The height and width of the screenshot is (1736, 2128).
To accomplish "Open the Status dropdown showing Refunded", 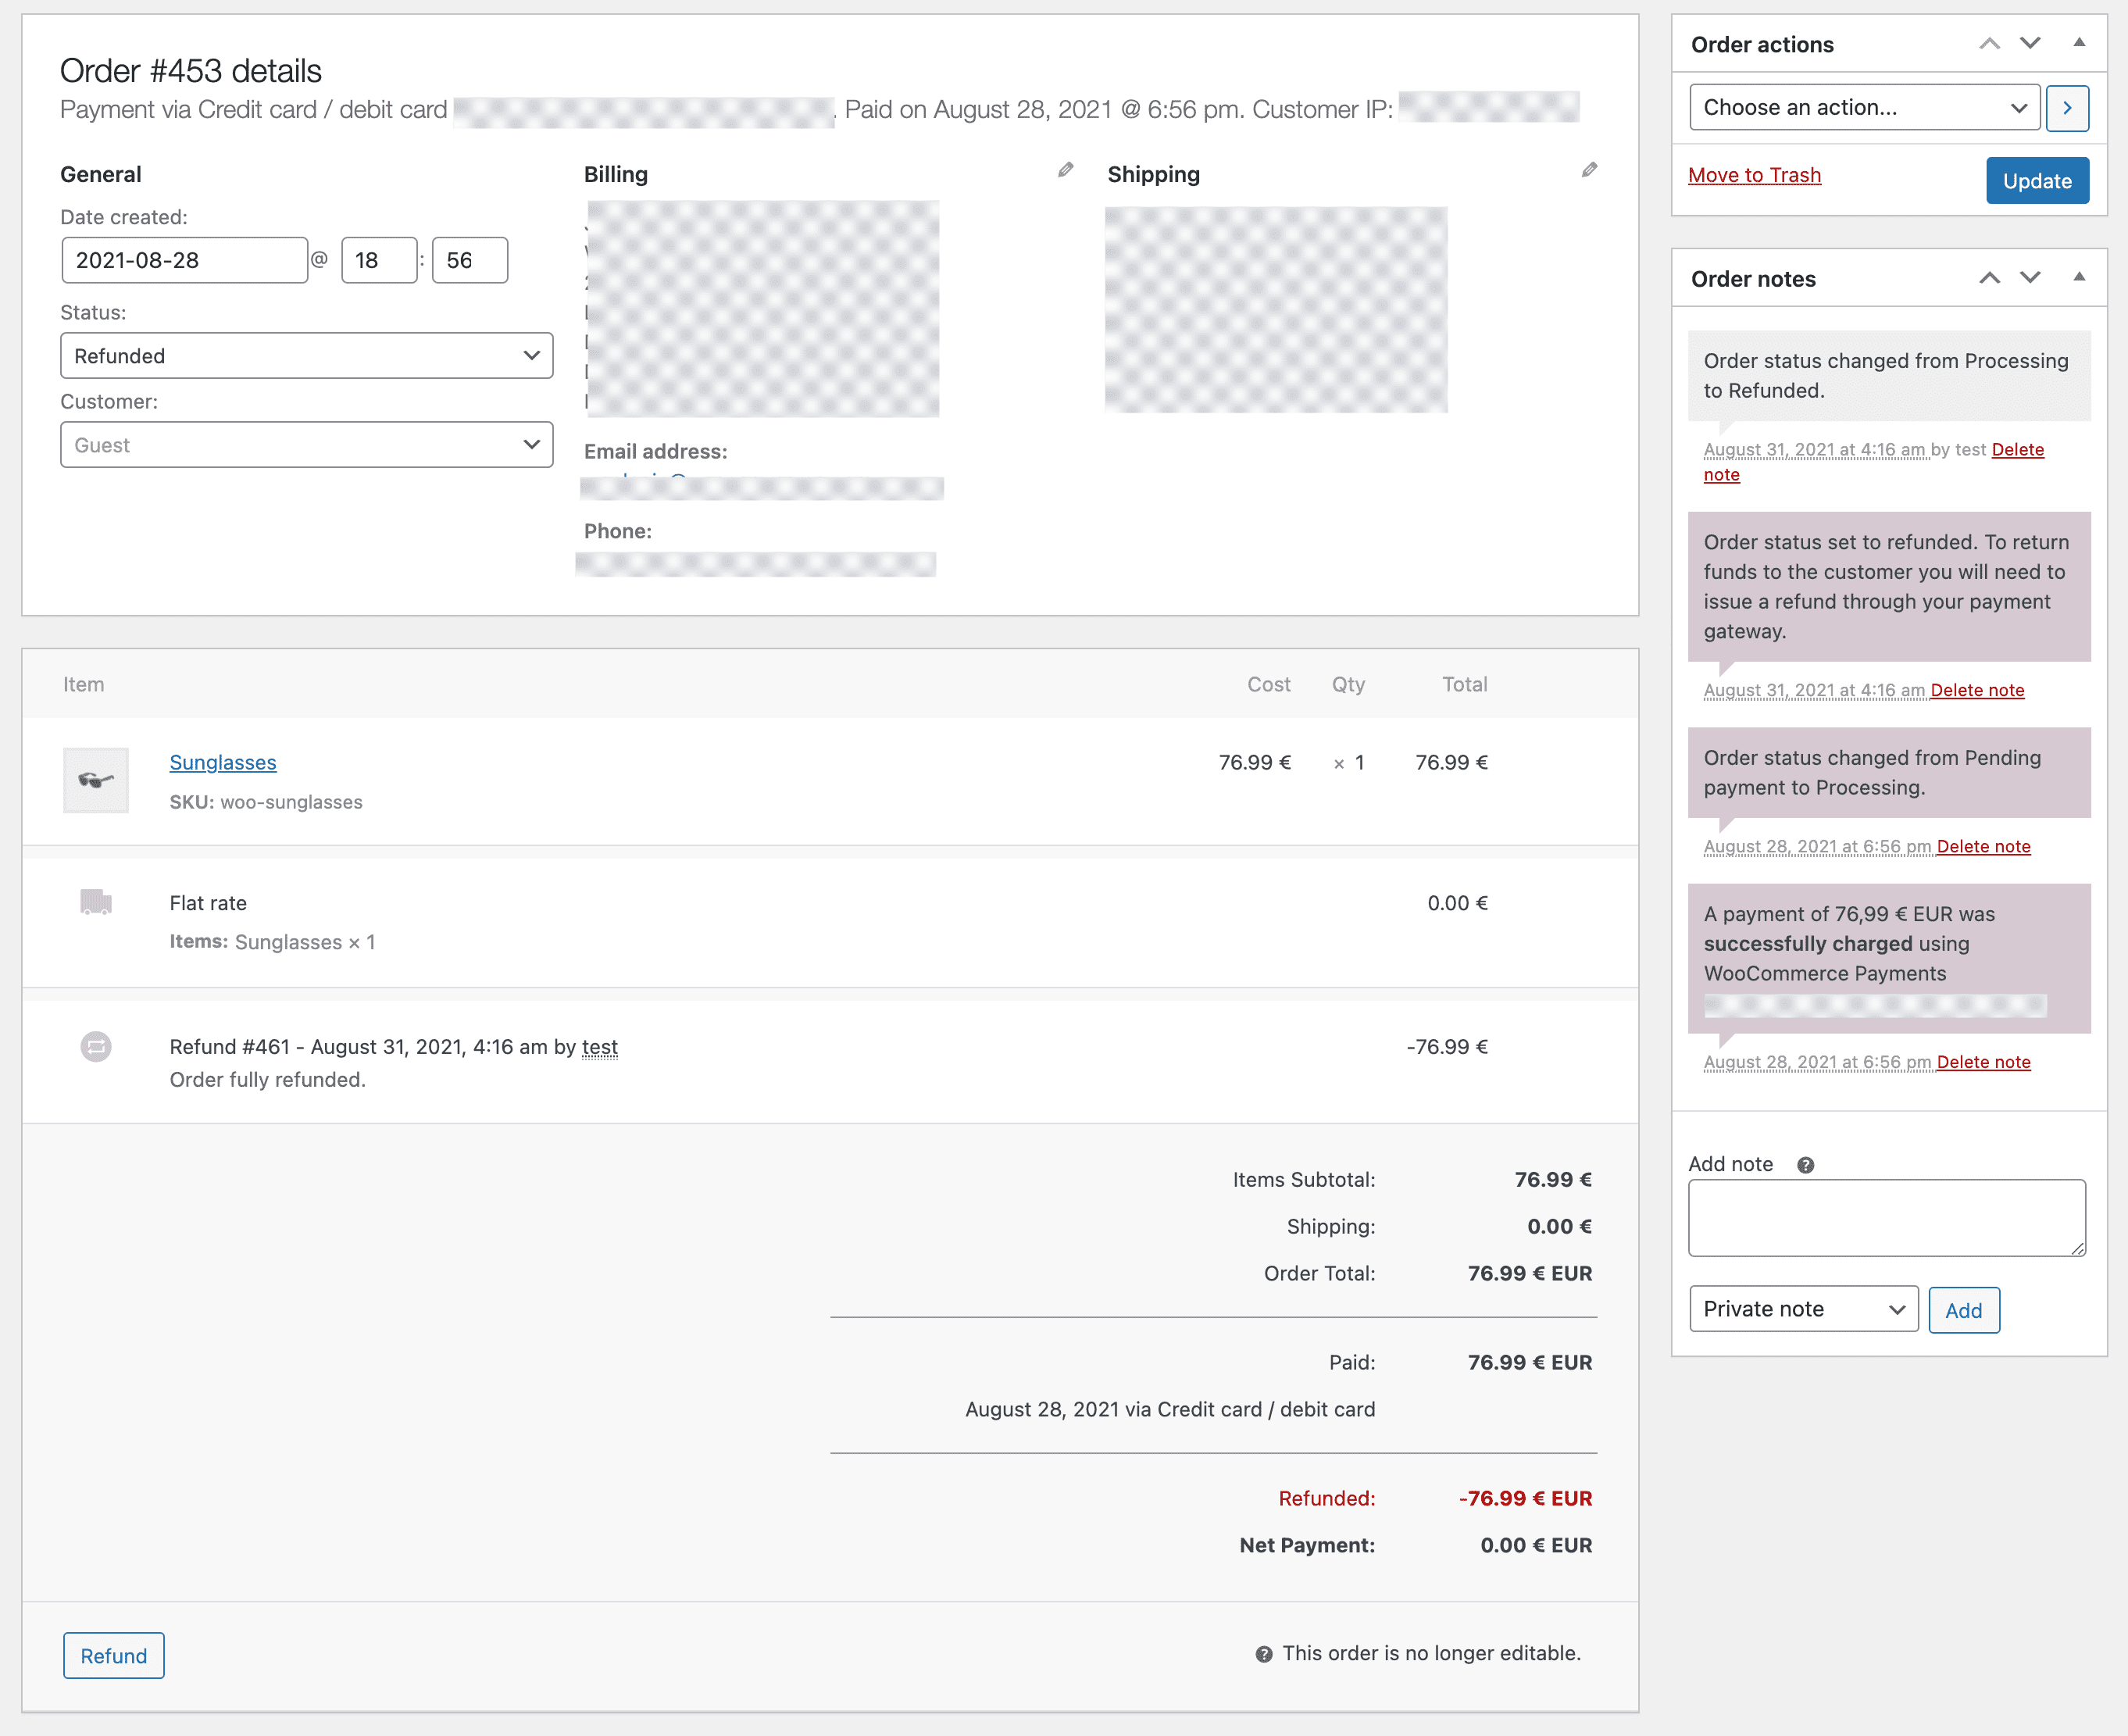I will point(307,356).
